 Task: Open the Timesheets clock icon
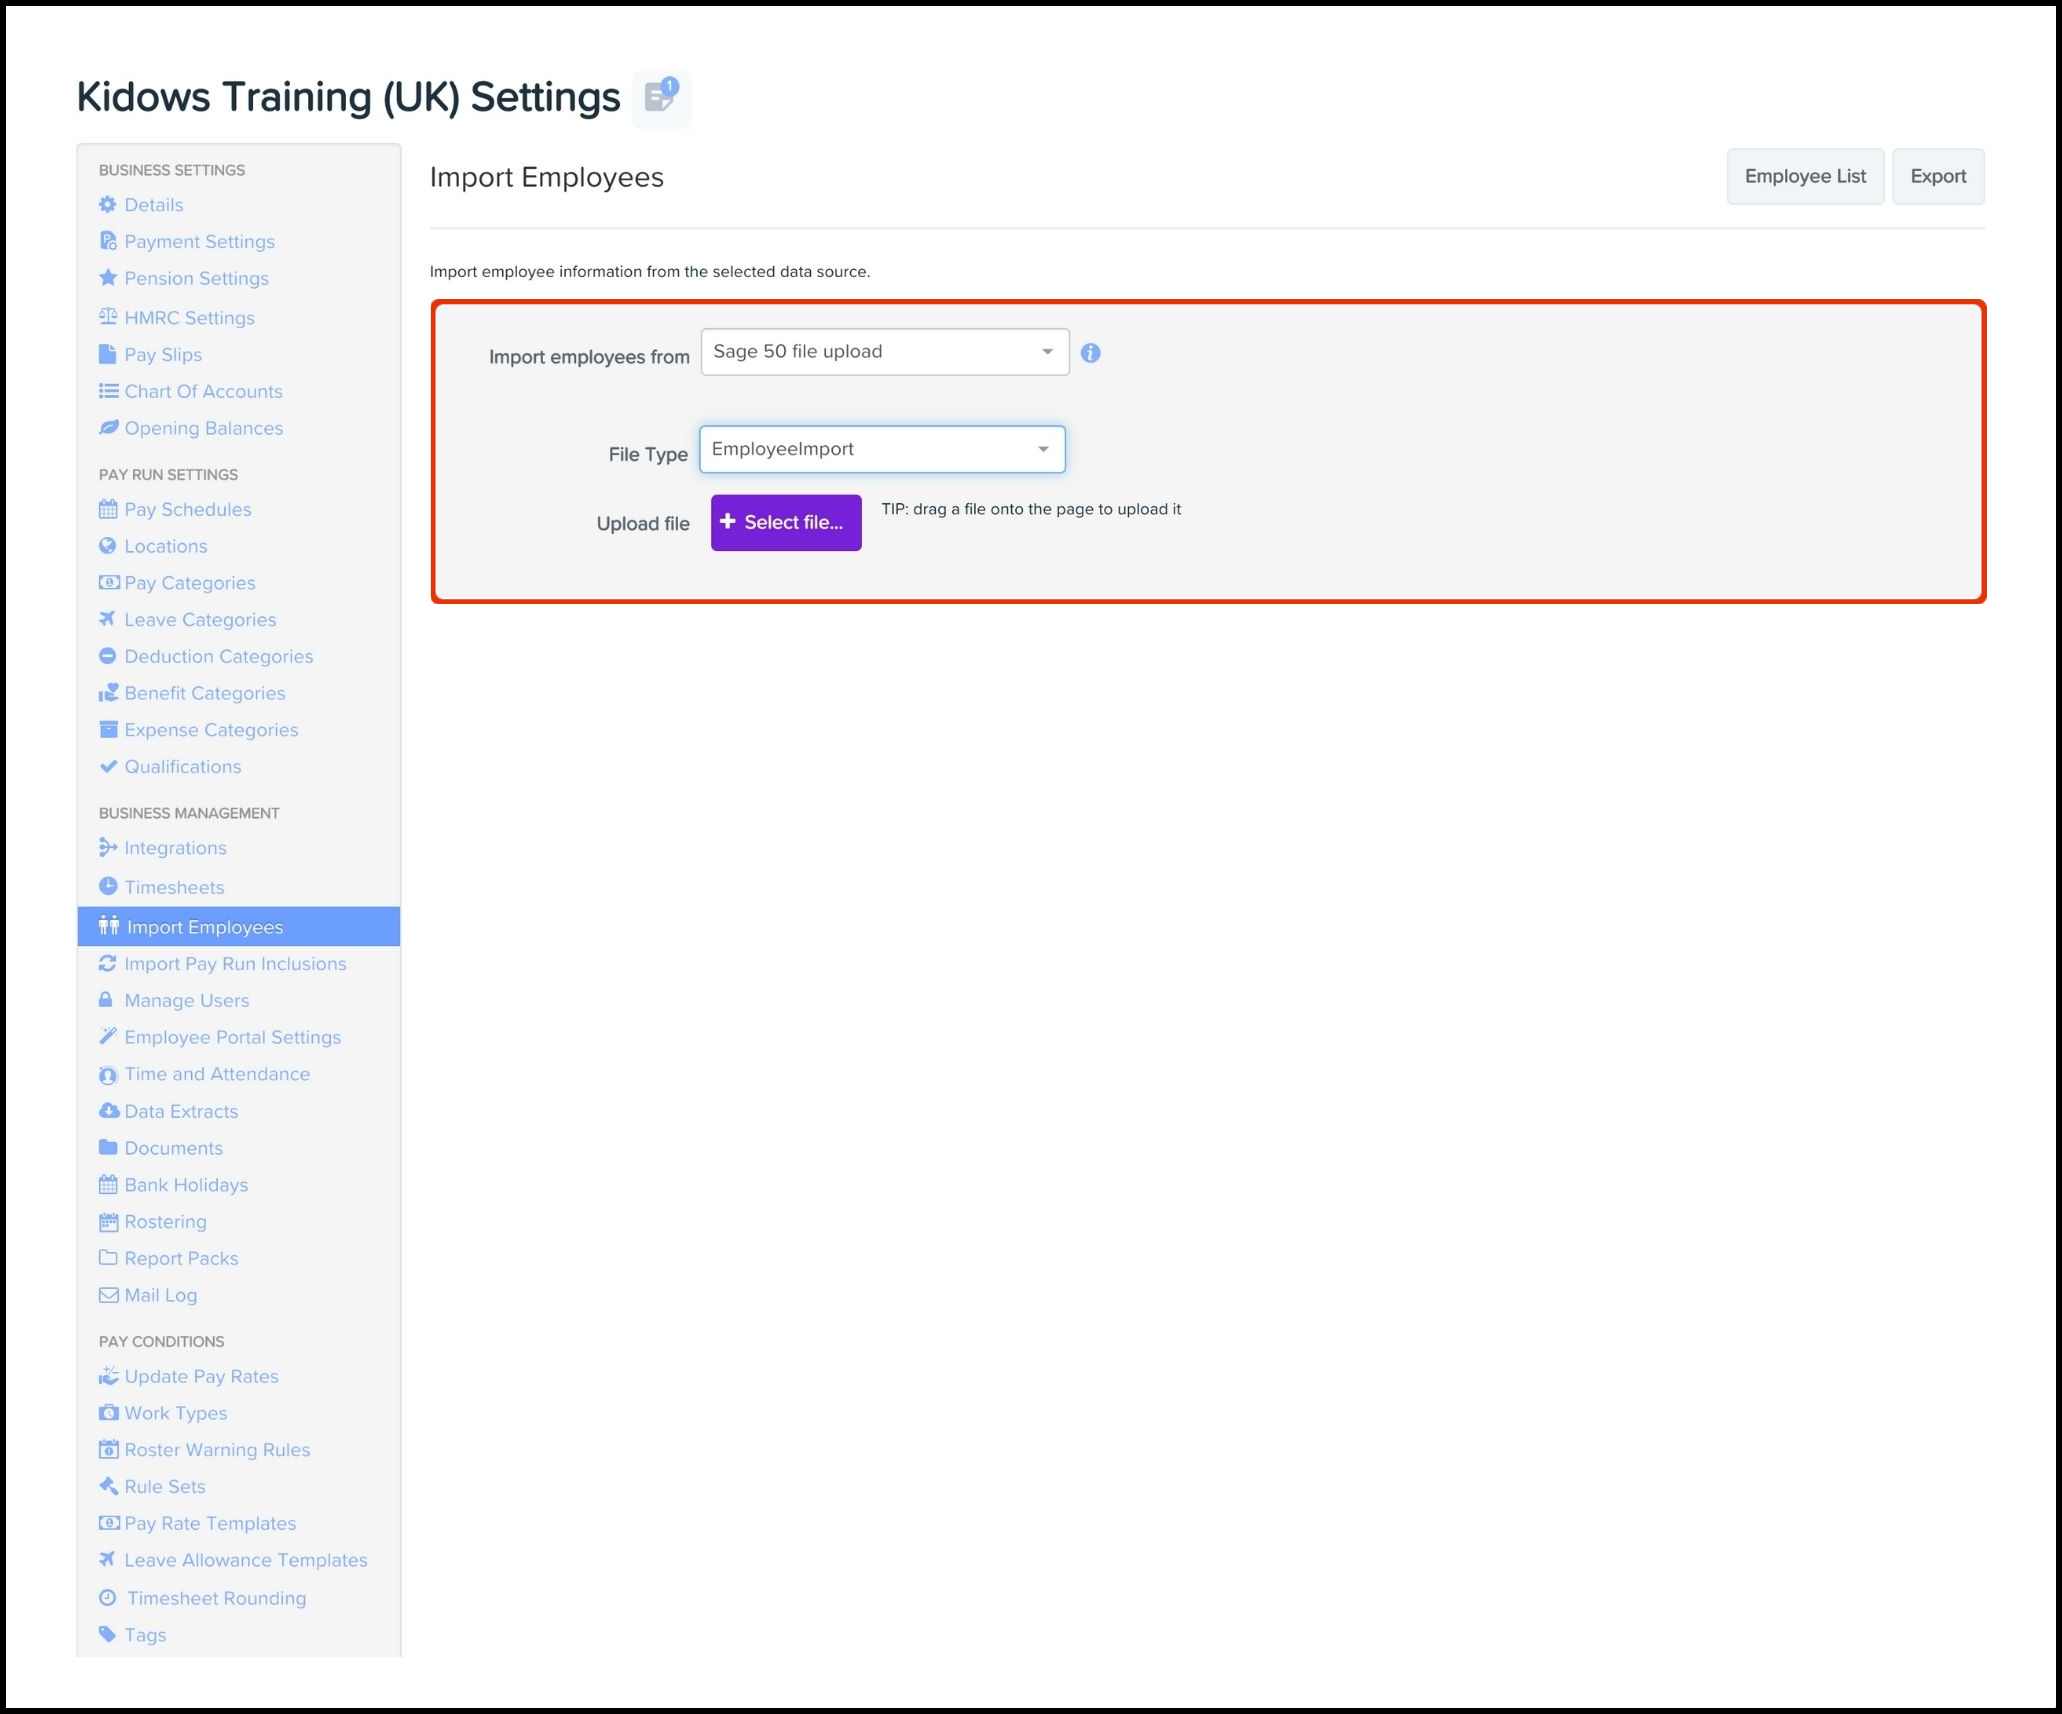point(110,886)
